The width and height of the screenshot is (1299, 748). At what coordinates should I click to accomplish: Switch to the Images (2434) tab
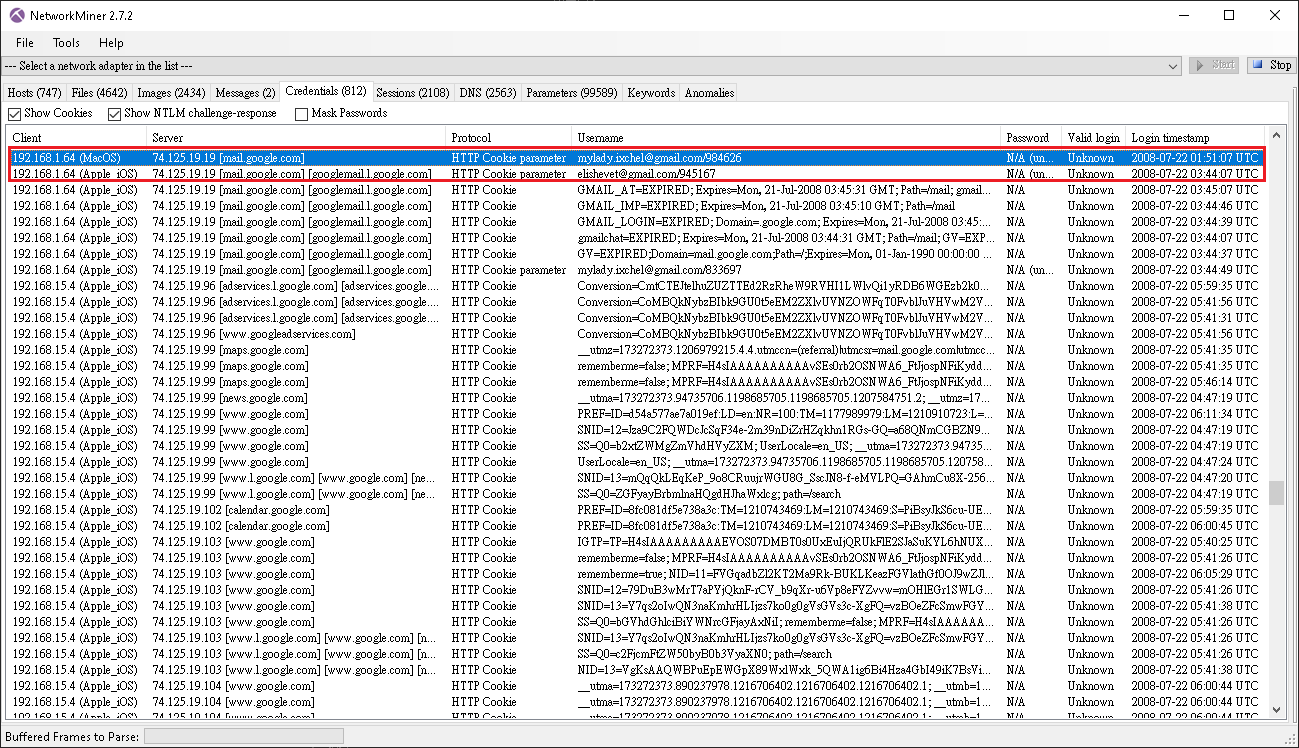click(x=172, y=93)
